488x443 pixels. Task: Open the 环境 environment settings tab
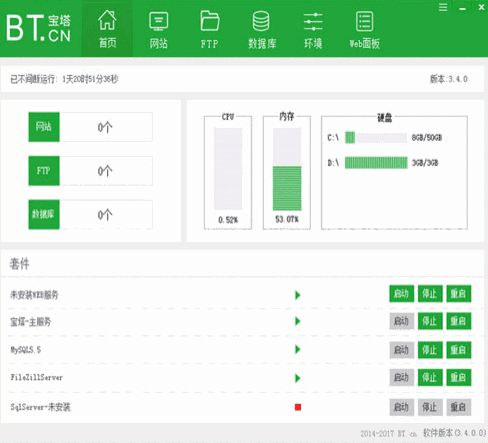tap(313, 29)
